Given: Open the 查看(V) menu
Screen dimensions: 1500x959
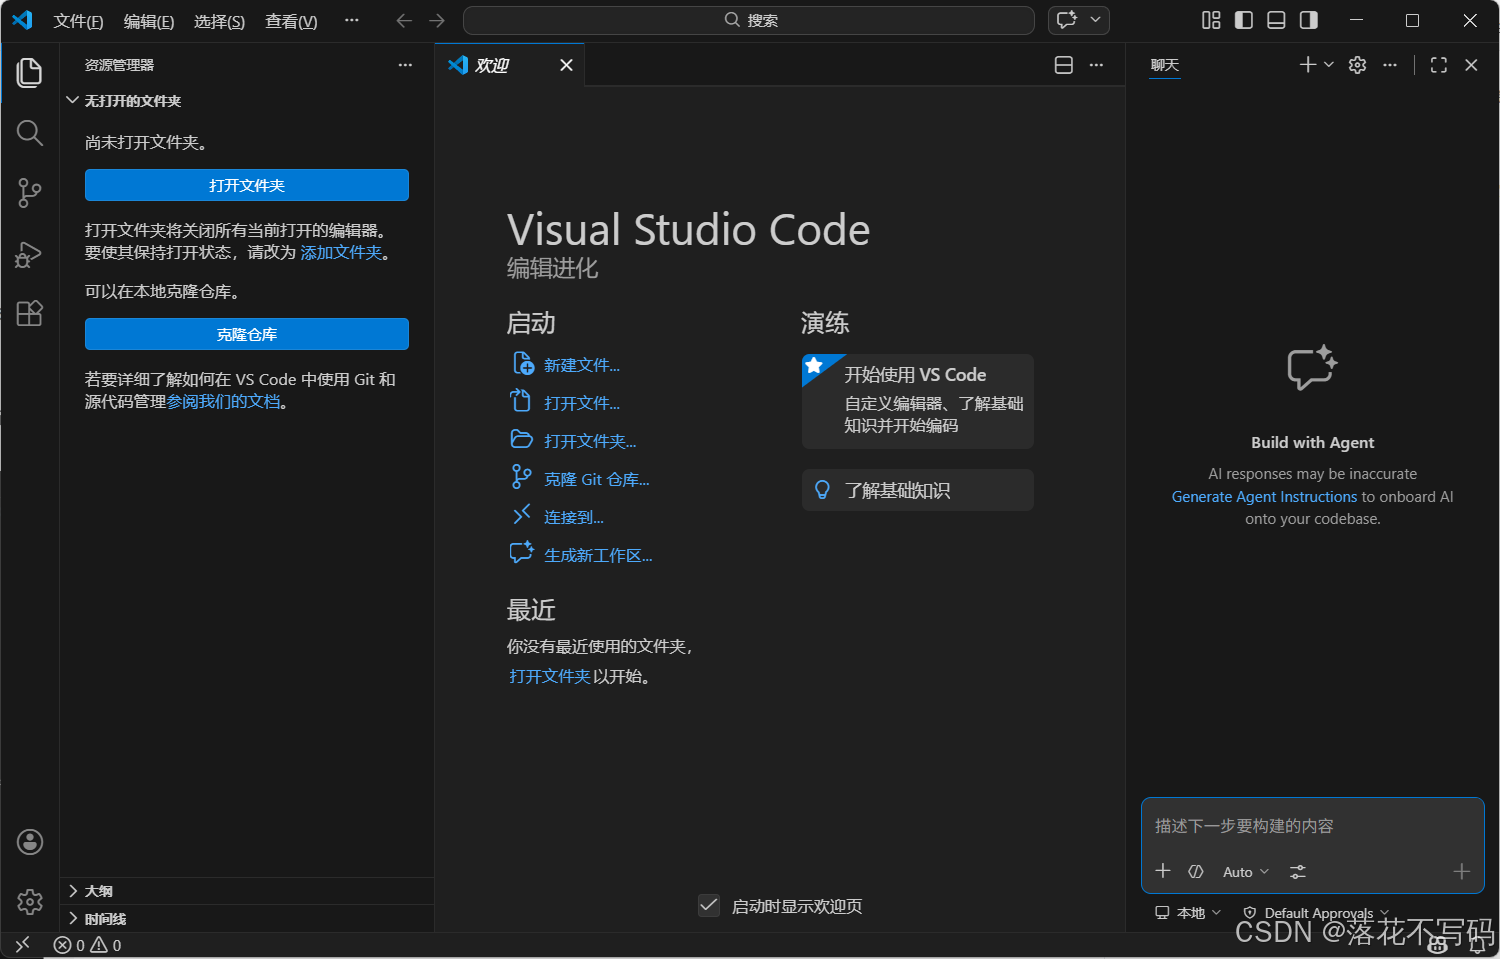Looking at the screenshot, I should (291, 21).
